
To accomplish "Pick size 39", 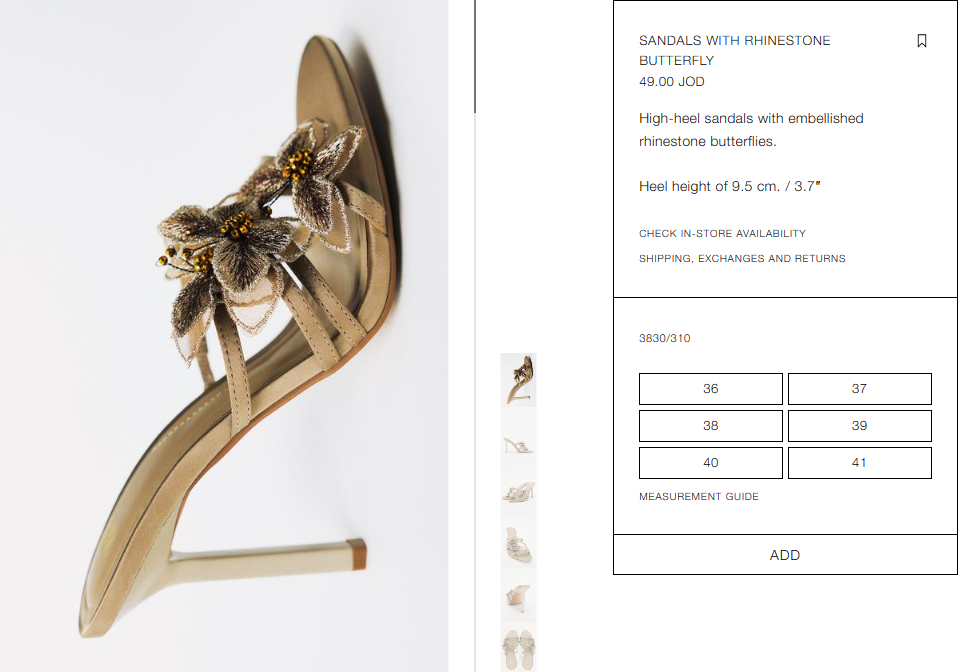I will tap(860, 426).
